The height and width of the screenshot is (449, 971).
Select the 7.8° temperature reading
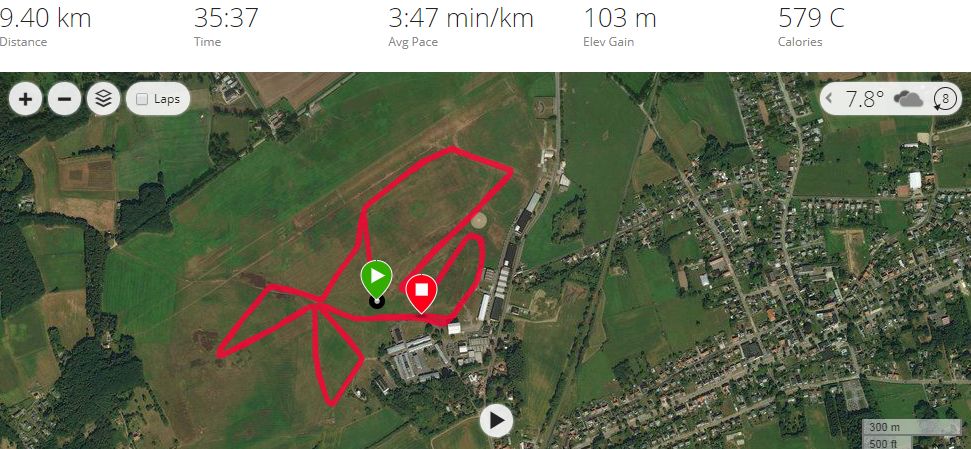pos(864,99)
